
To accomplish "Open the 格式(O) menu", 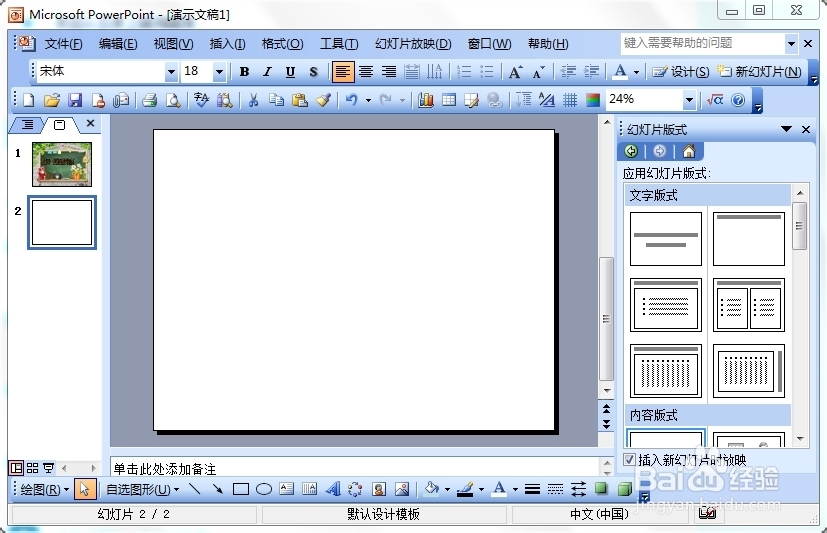I will (x=283, y=44).
